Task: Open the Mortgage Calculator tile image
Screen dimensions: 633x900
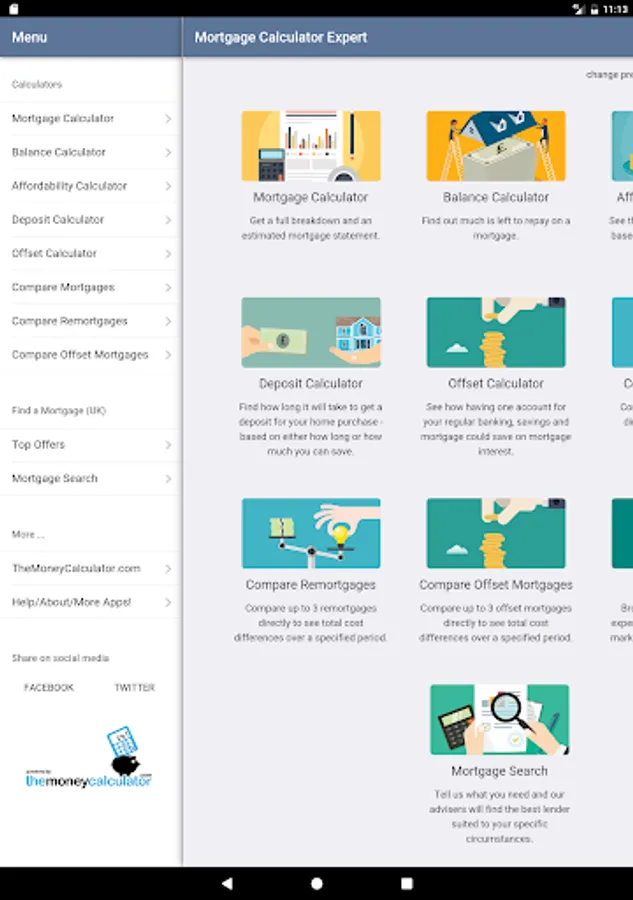Action: [310, 146]
